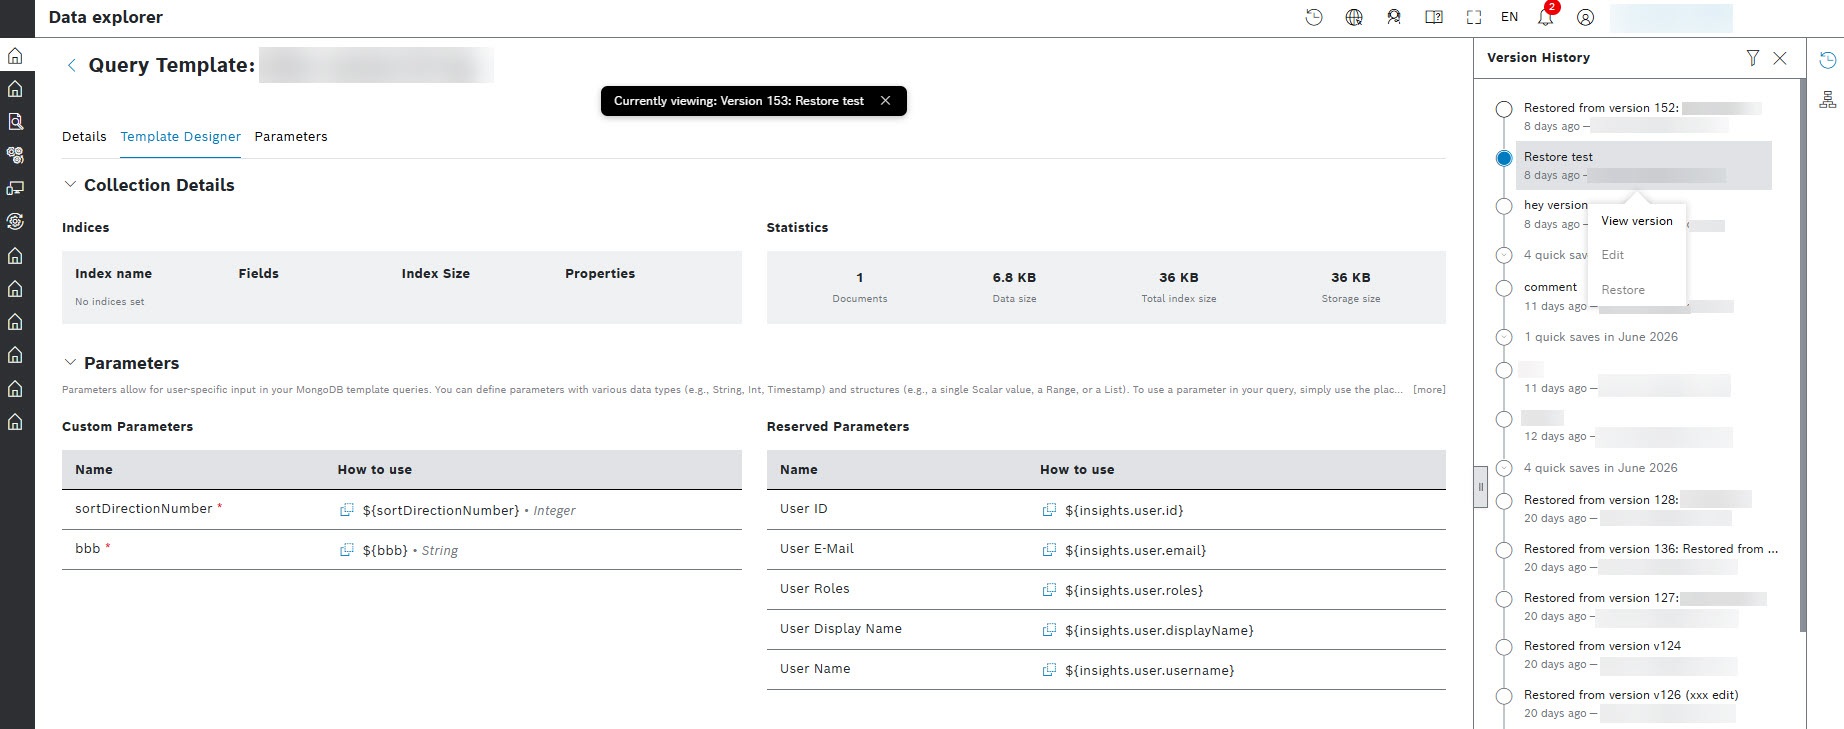Select the Restored from version 152 node
Image resolution: width=1844 pixels, height=729 pixels.
click(1504, 109)
